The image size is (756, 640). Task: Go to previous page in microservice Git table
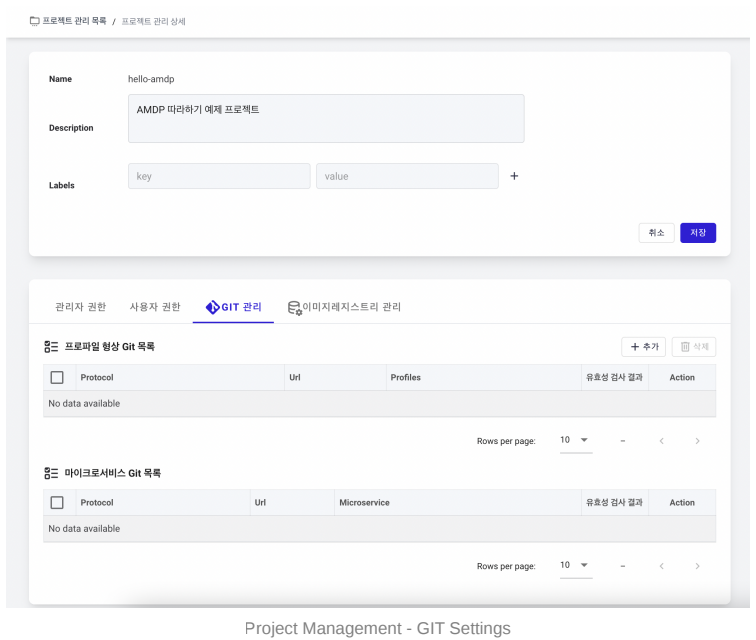point(662,566)
